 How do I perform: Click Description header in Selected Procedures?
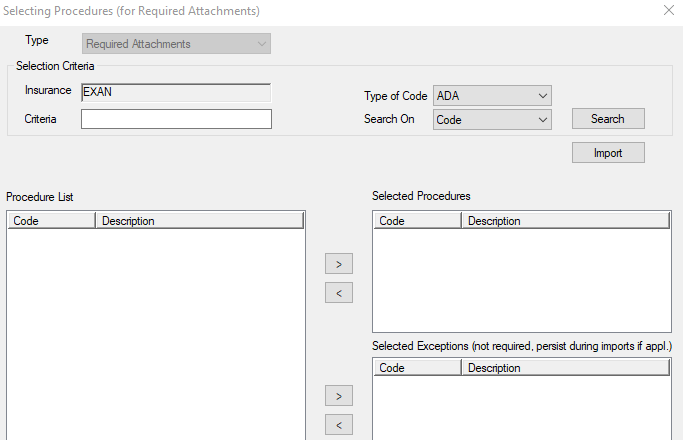[x=565, y=221]
